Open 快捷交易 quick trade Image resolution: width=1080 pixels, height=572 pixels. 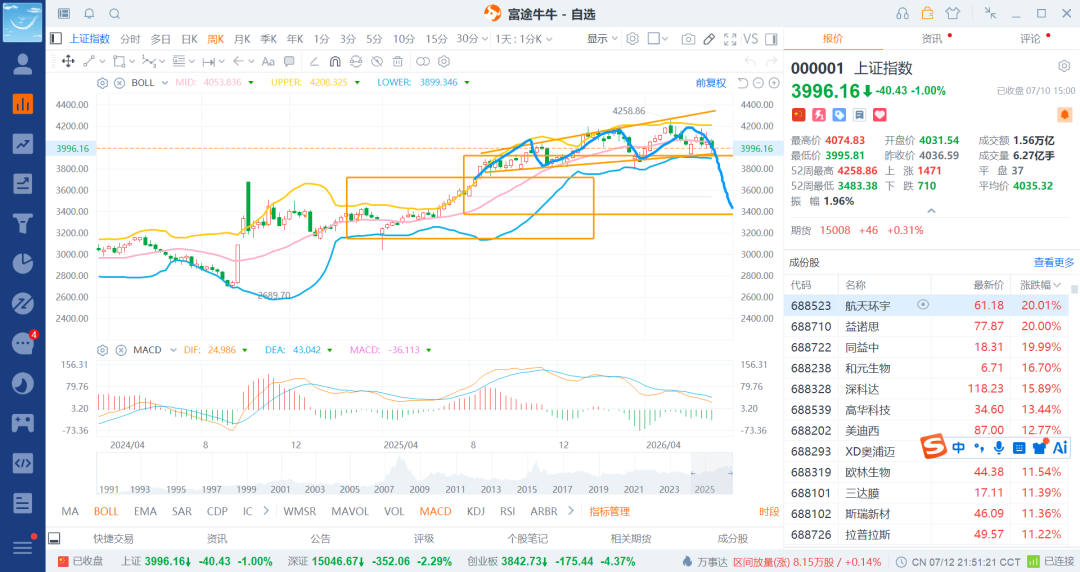(114, 538)
